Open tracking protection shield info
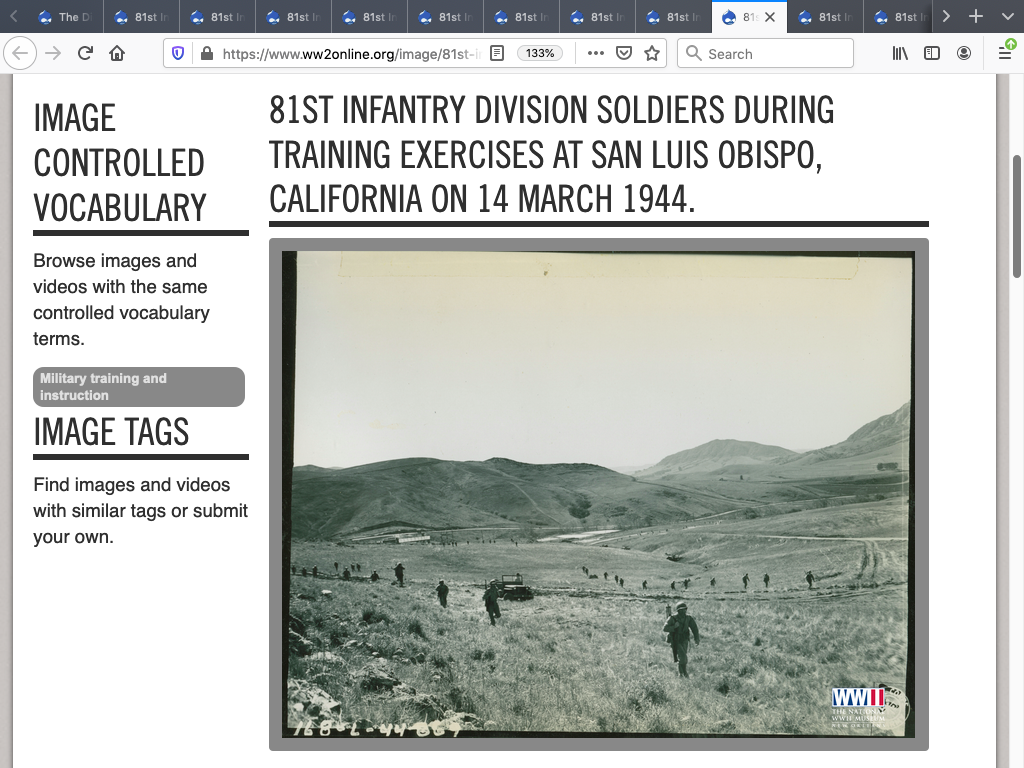The width and height of the screenshot is (1024, 768). click(178, 54)
